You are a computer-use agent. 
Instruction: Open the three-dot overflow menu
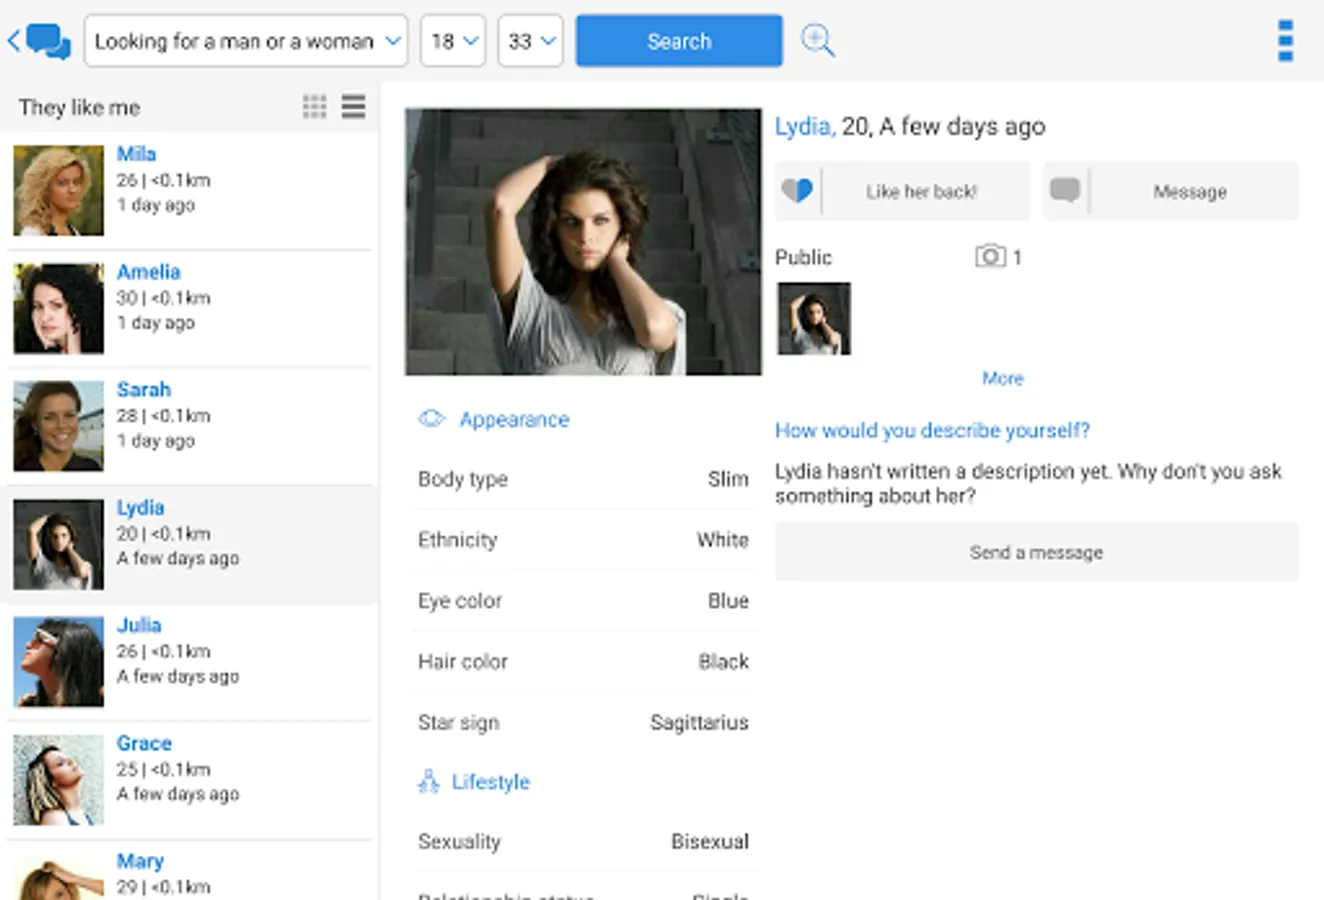click(1286, 41)
